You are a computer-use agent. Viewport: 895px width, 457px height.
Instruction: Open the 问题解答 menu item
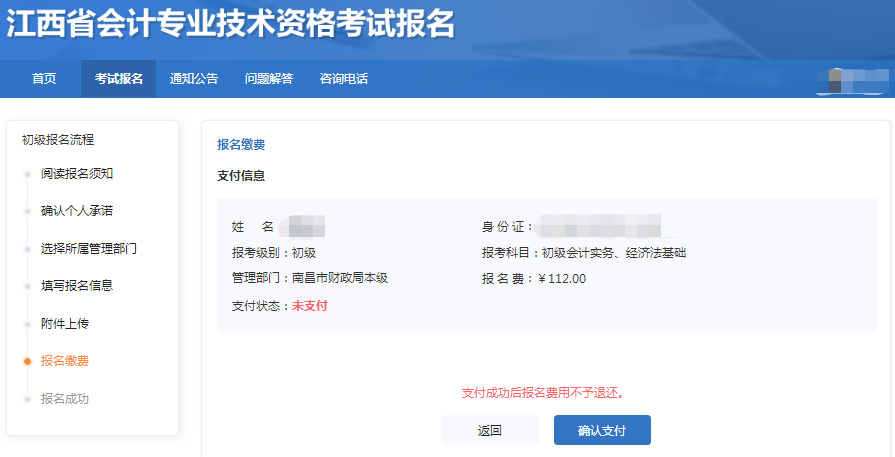click(269, 79)
